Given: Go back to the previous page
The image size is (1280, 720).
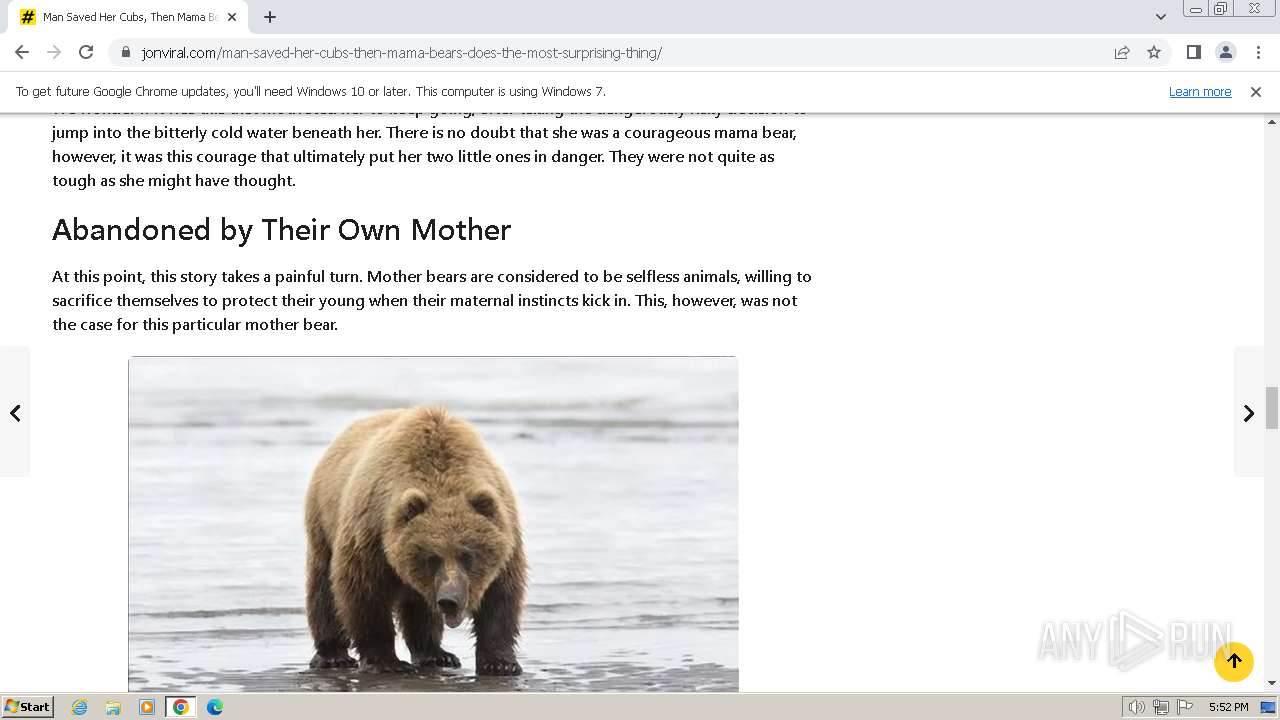Looking at the screenshot, I should 22,52.
